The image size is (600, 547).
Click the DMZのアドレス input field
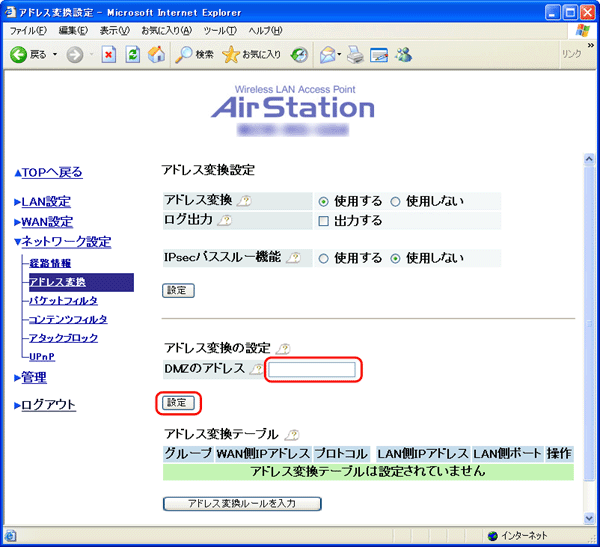click(312, 371)
